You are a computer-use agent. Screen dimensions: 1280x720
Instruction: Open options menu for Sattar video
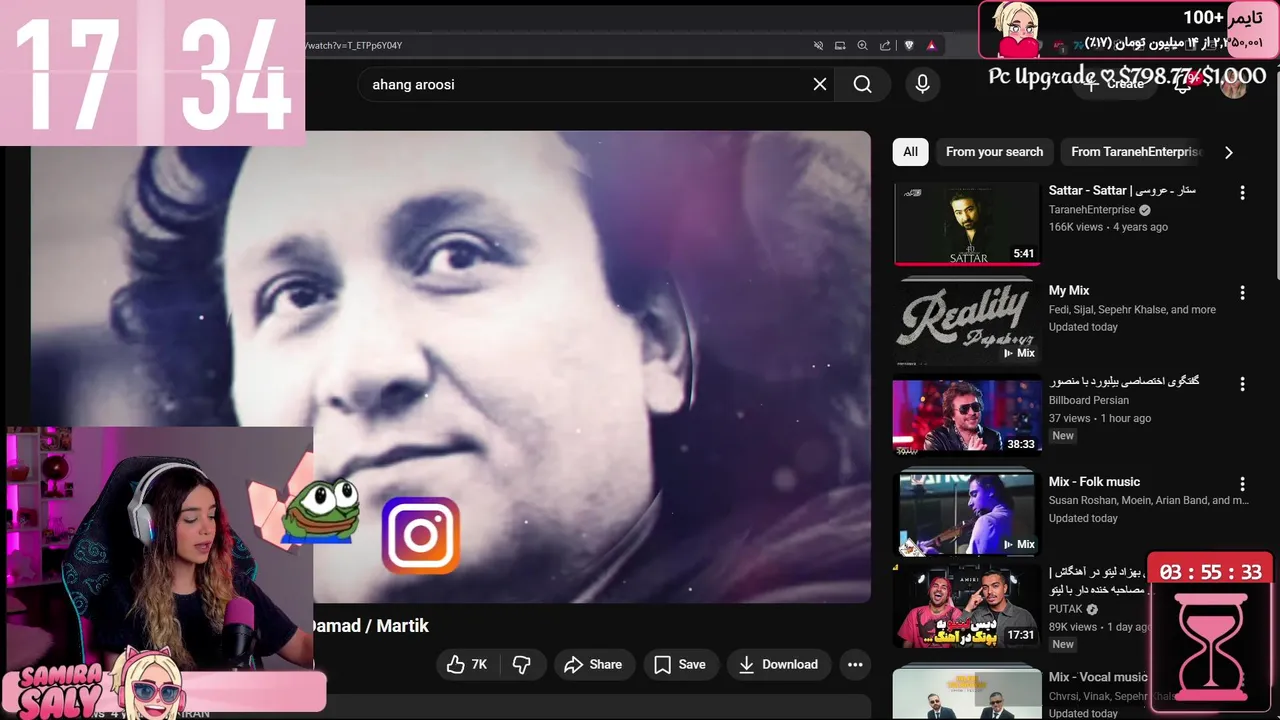pos(1242,192)
